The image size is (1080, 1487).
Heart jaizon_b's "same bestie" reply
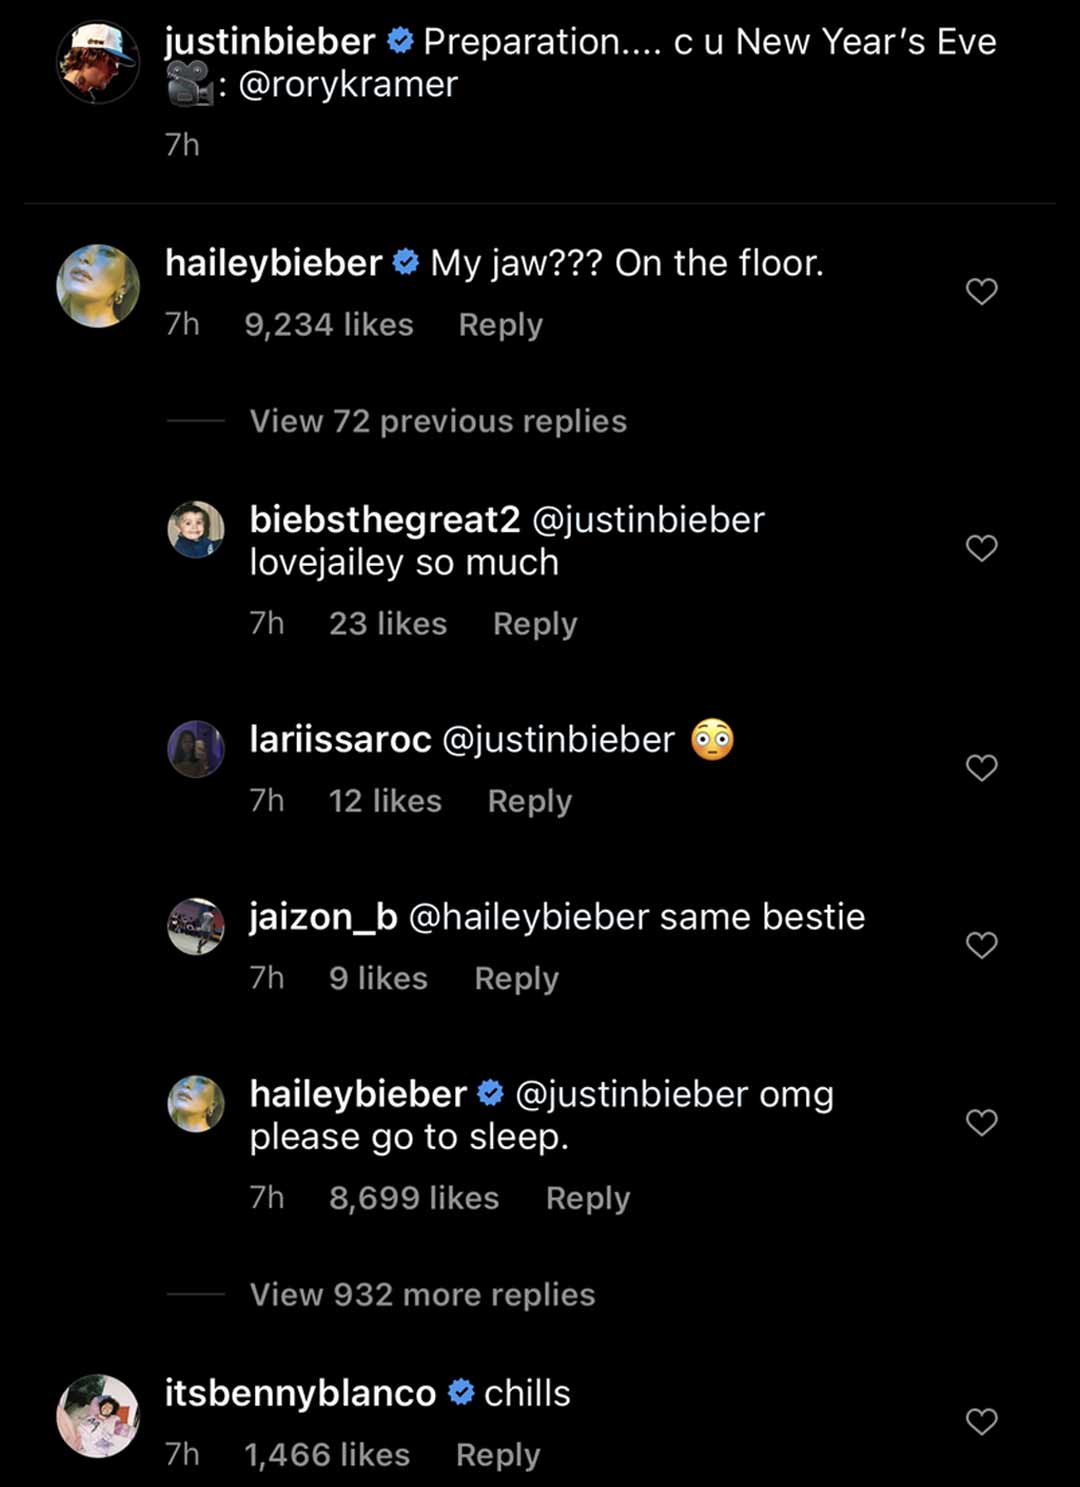coord(981,945)
